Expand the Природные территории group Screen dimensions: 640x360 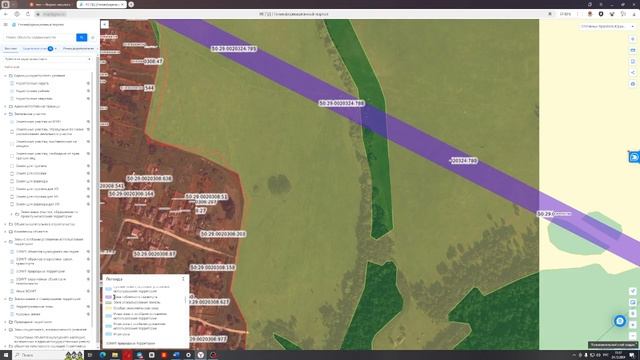click(5, 322)
